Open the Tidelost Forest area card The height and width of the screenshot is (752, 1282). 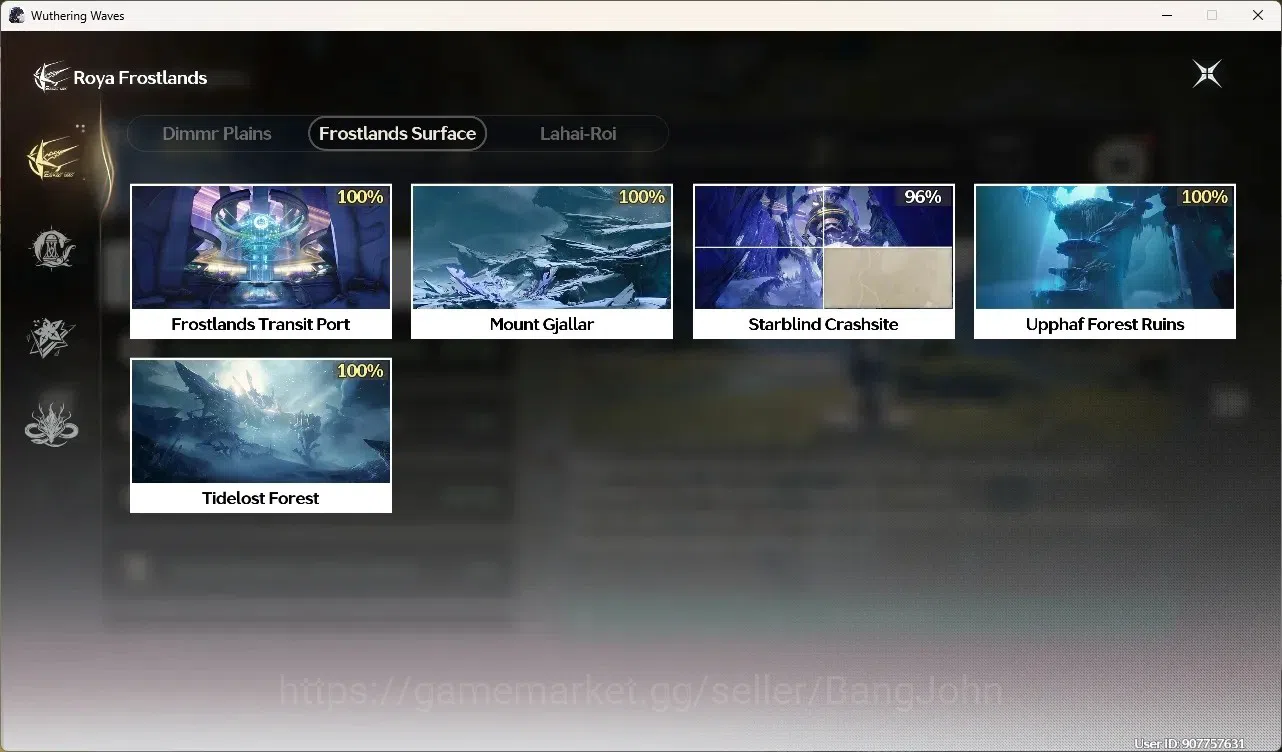[261, 435]
